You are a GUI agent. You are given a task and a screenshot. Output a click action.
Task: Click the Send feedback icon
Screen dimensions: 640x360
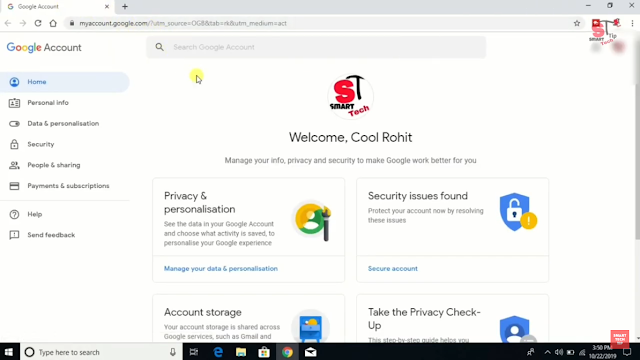point(14,235)
